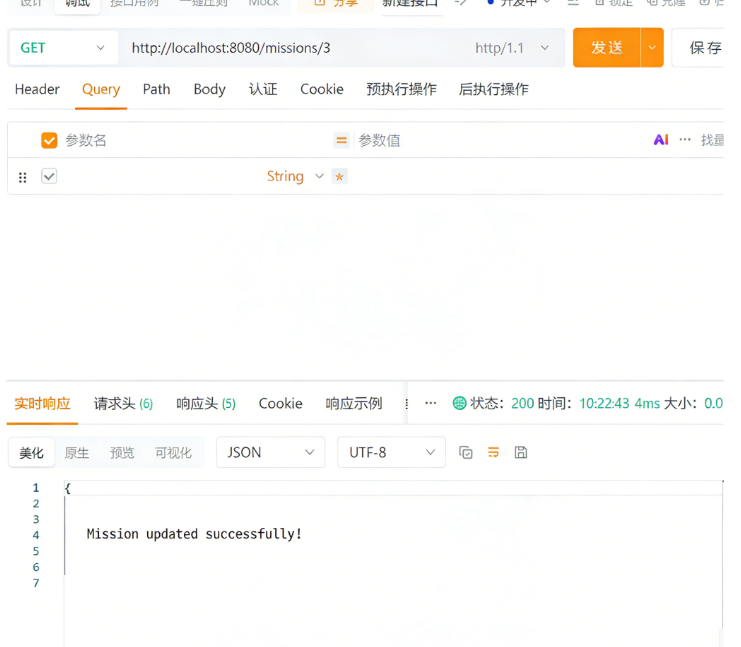Click the save response to file icon
This screenshot has height=647, width=741.
[x=521, y=452]
